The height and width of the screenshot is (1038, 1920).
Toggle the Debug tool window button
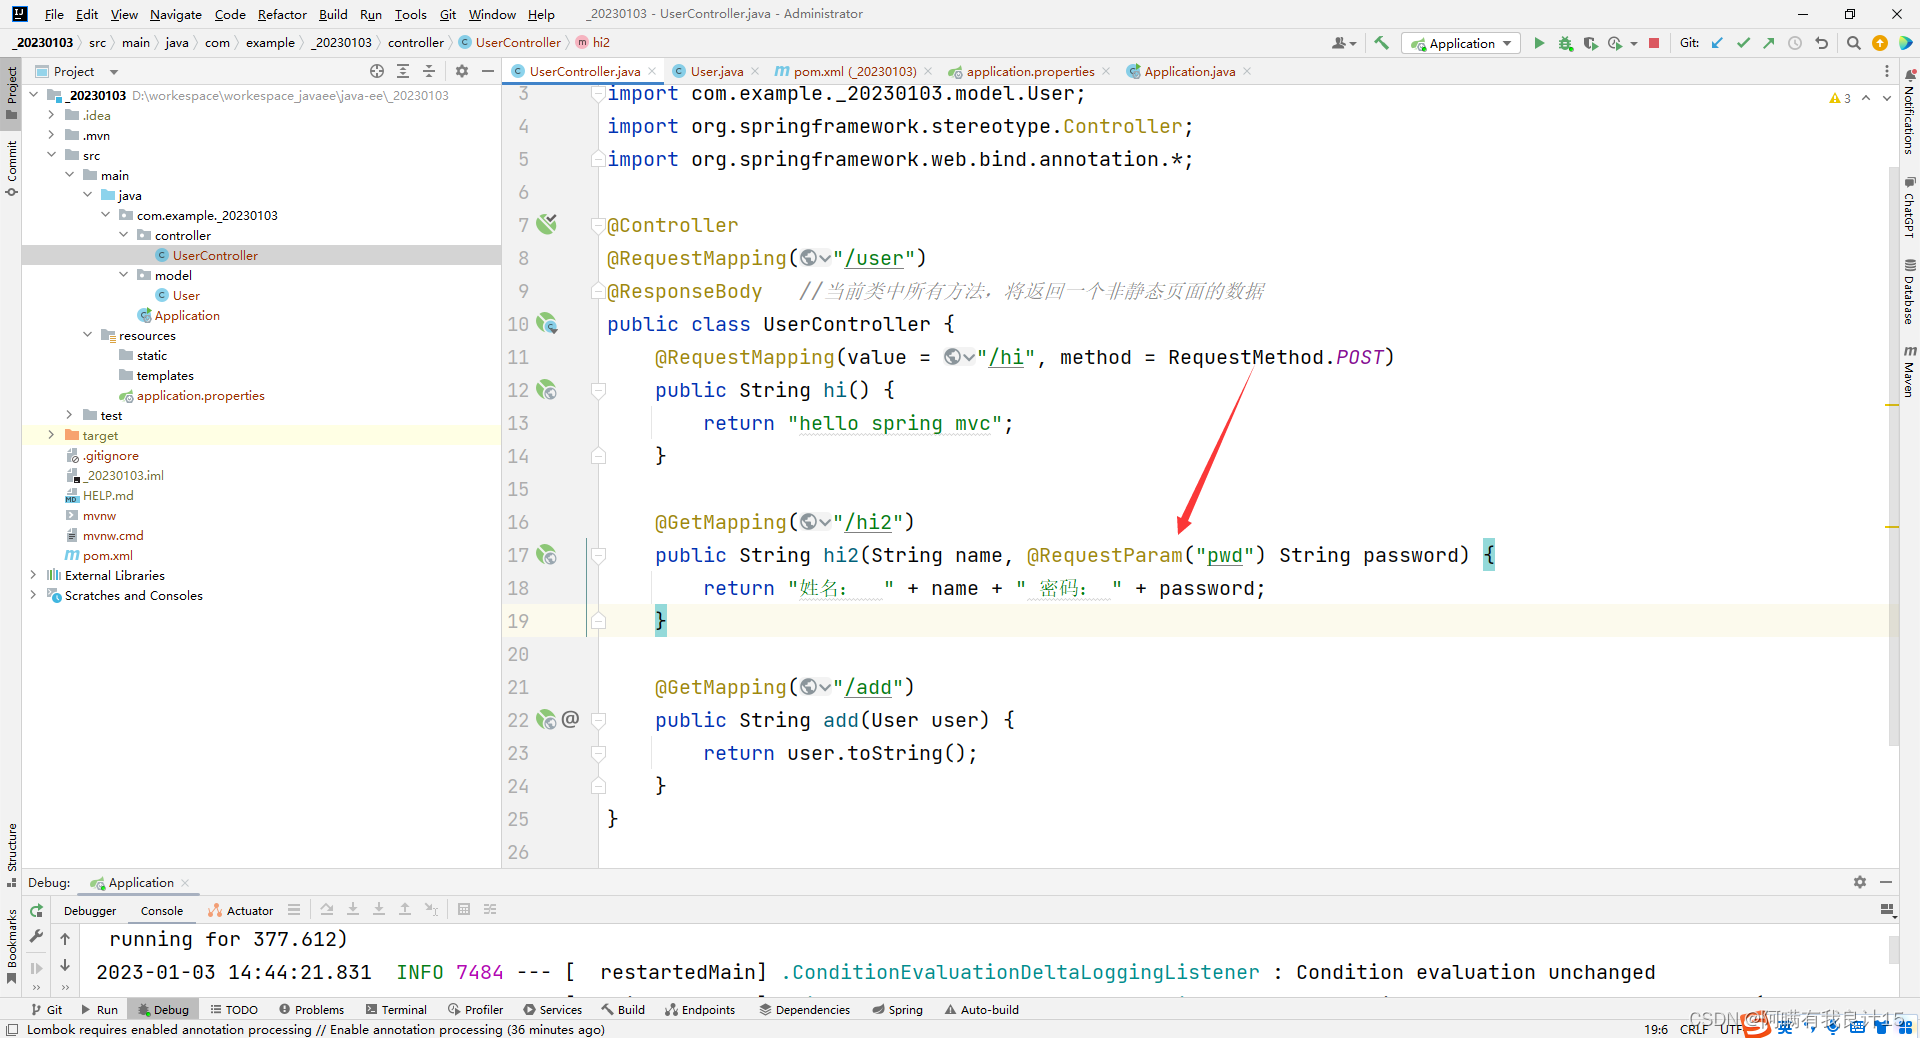163,1009
